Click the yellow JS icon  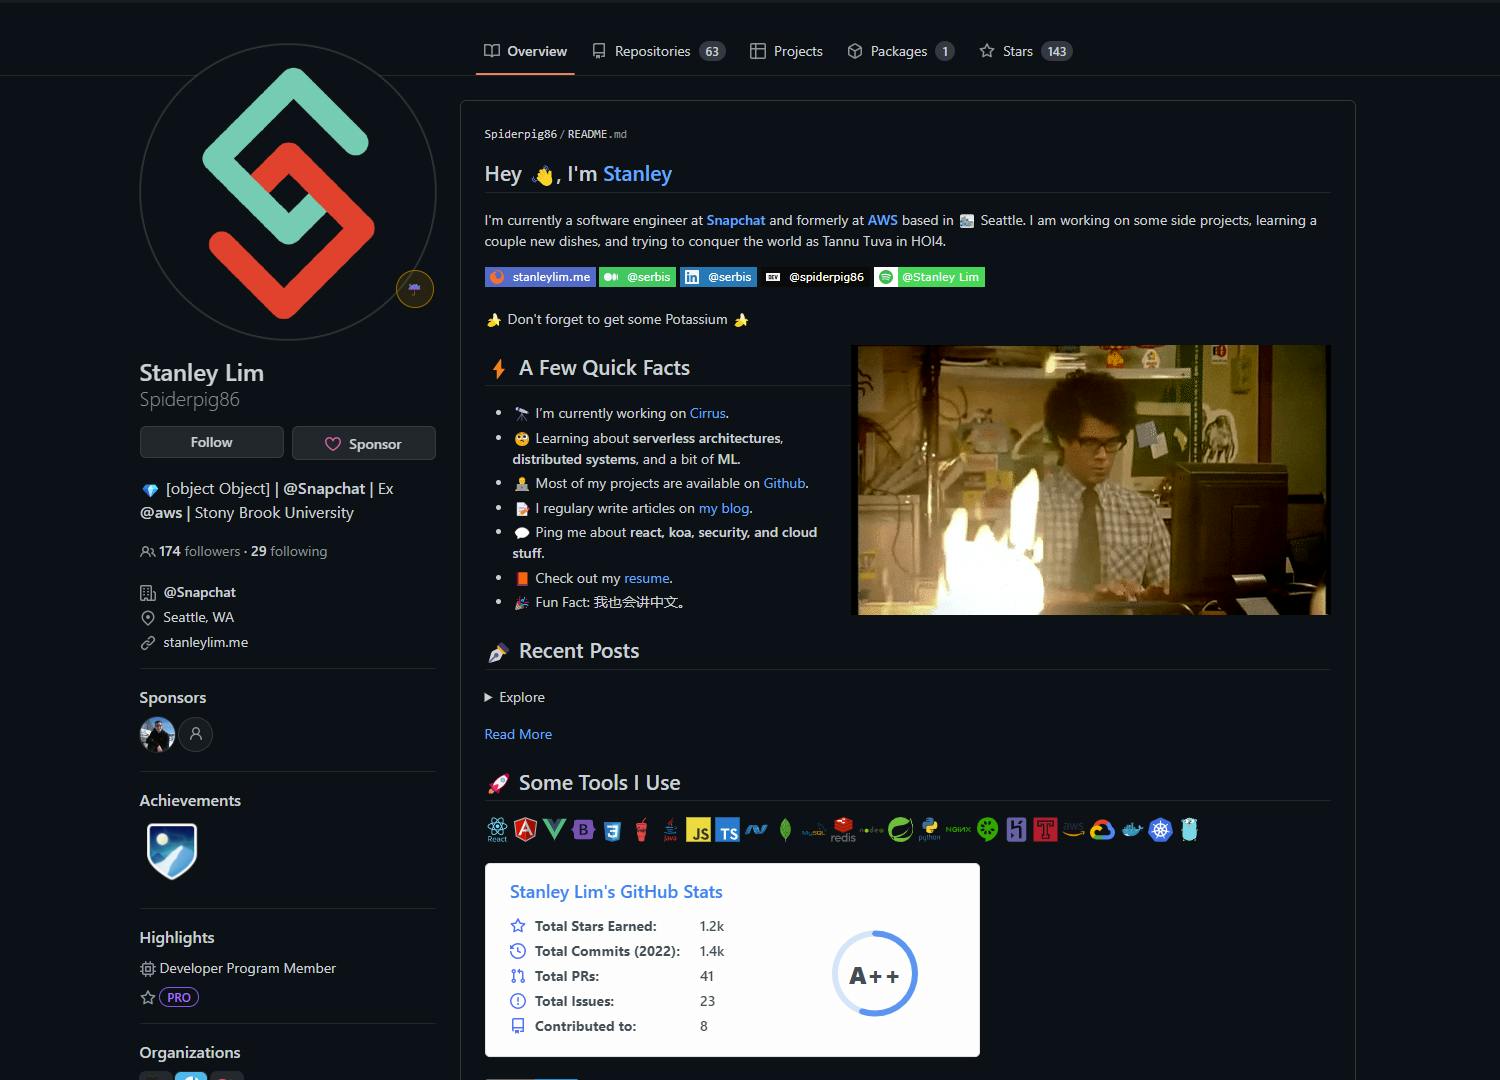click(698, 830)
